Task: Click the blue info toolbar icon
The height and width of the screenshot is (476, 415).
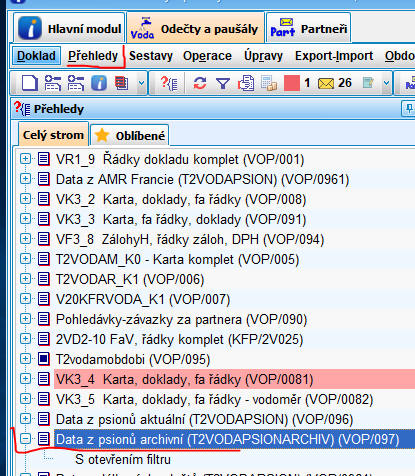Action: point(99,83)
